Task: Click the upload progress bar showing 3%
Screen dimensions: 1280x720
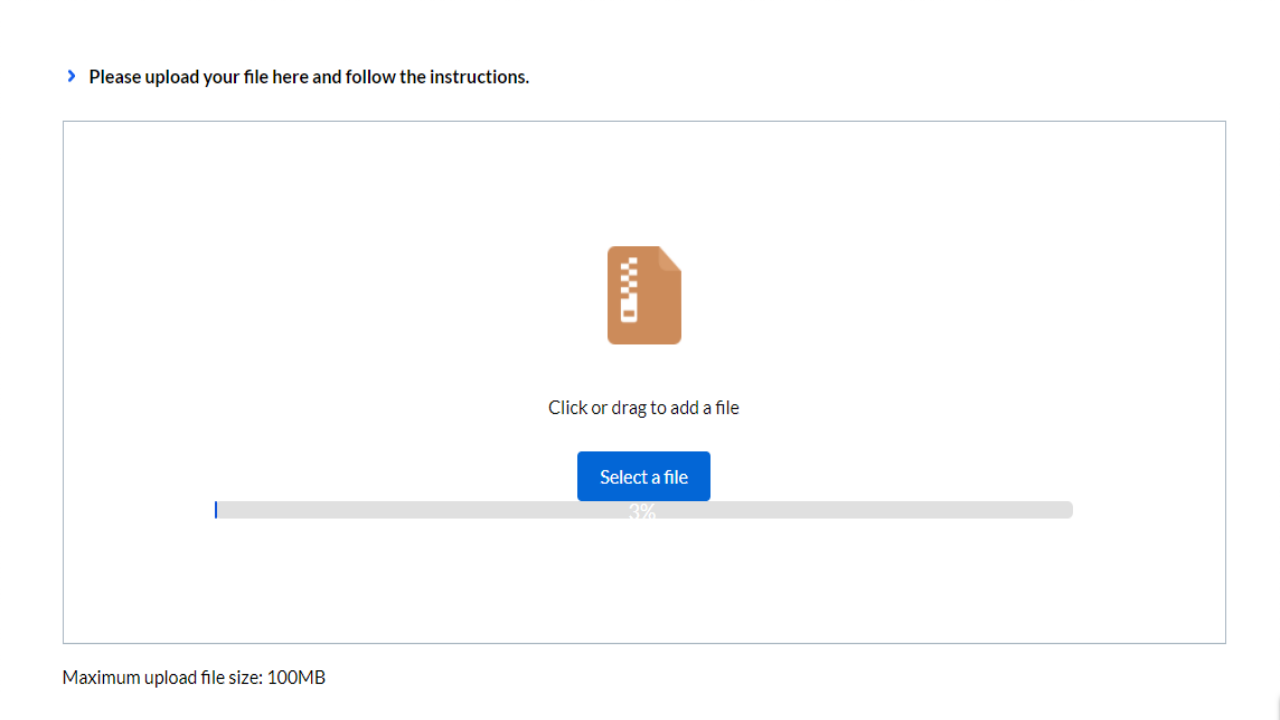Action: pyautogui.click(x=643, y=510)
